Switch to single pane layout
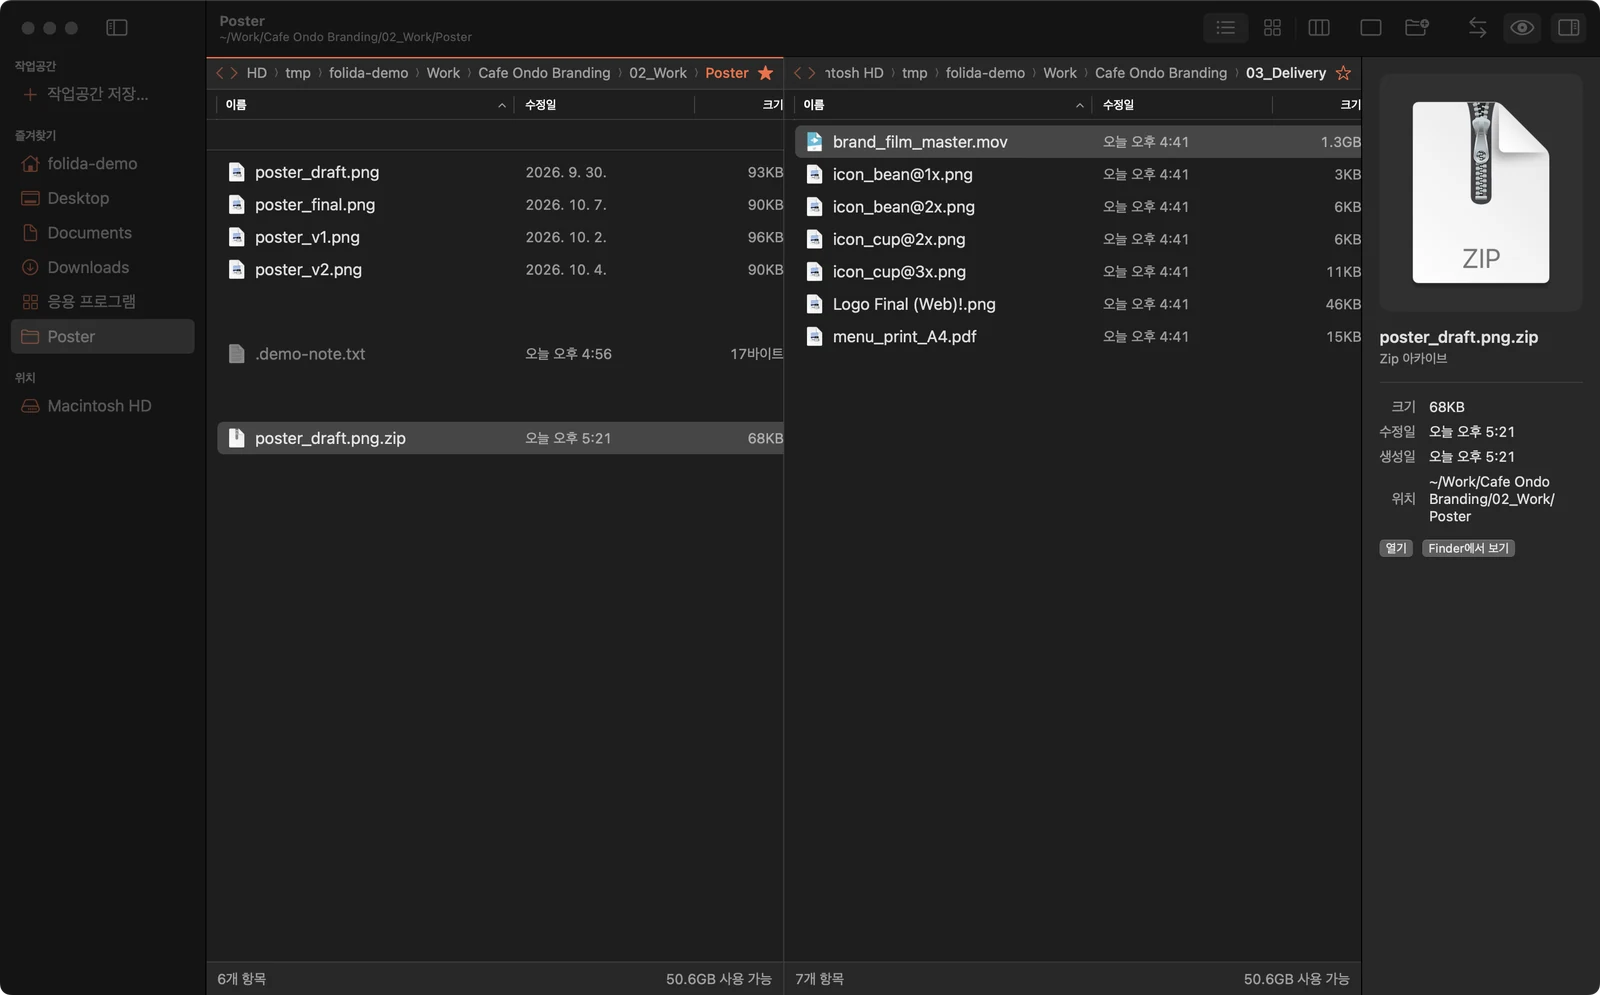This screenshot has height=995, width=1600. click(1371, 28)
